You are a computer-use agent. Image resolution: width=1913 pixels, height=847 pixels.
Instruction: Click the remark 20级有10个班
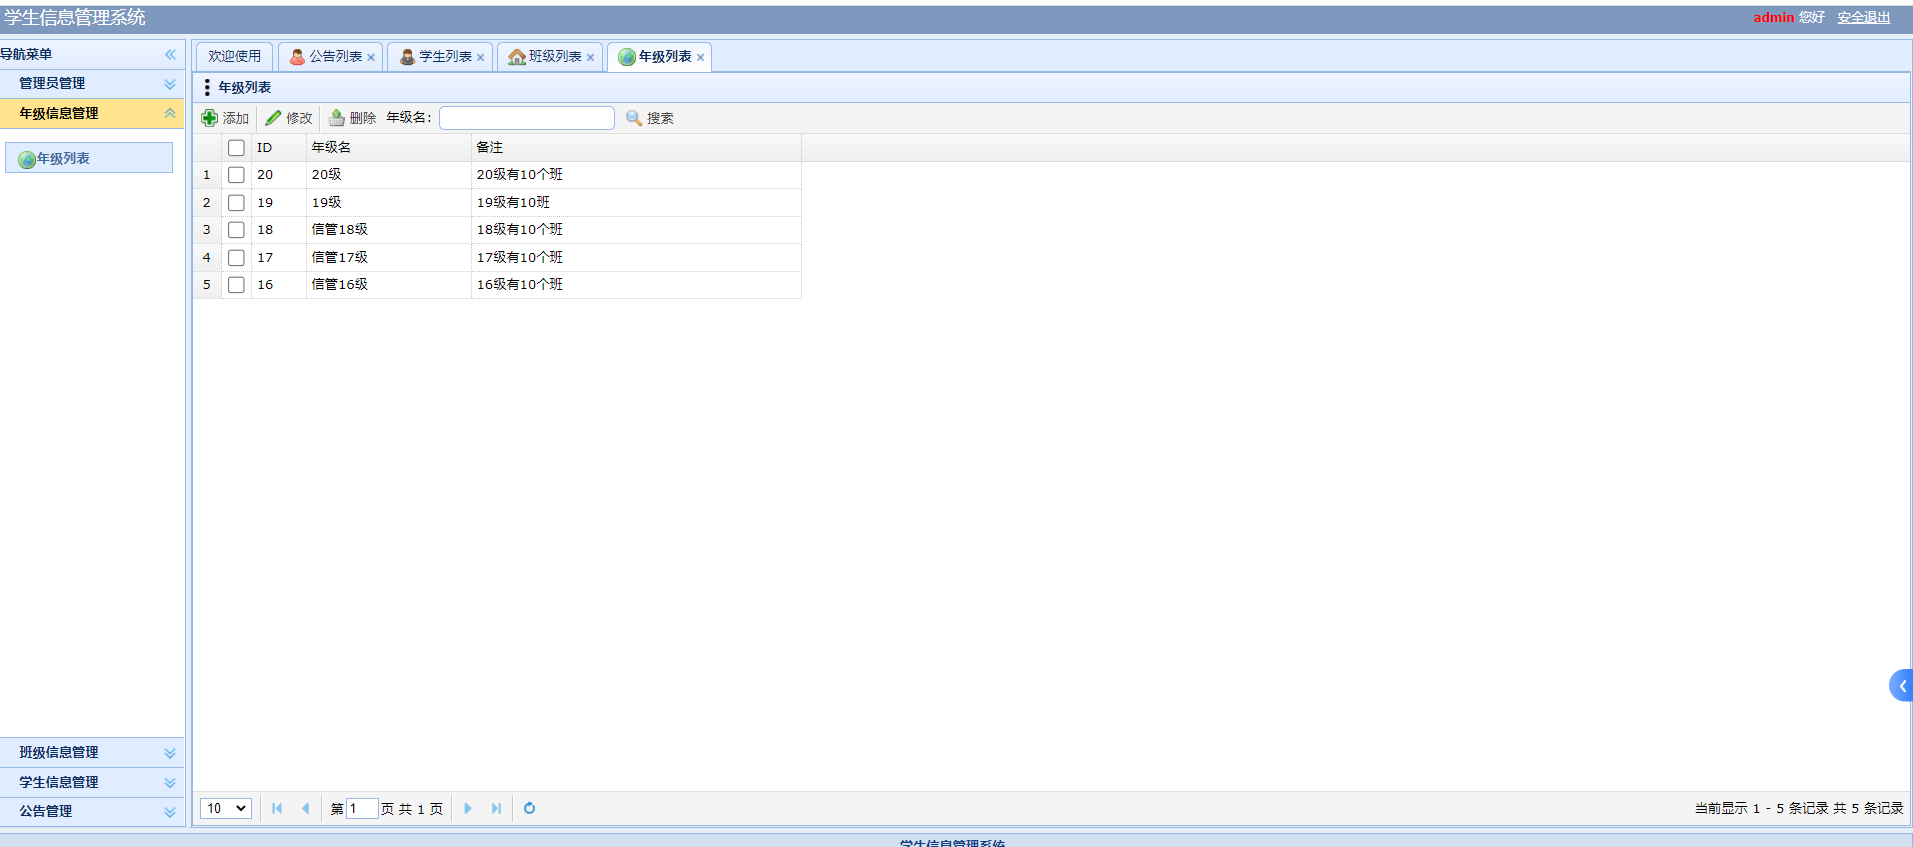point(520,175)
